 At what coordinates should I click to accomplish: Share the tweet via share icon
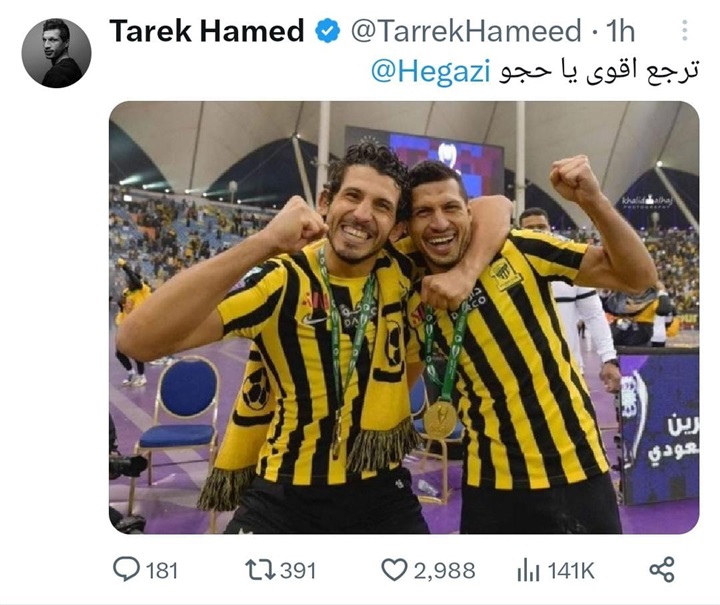(662, 570)
